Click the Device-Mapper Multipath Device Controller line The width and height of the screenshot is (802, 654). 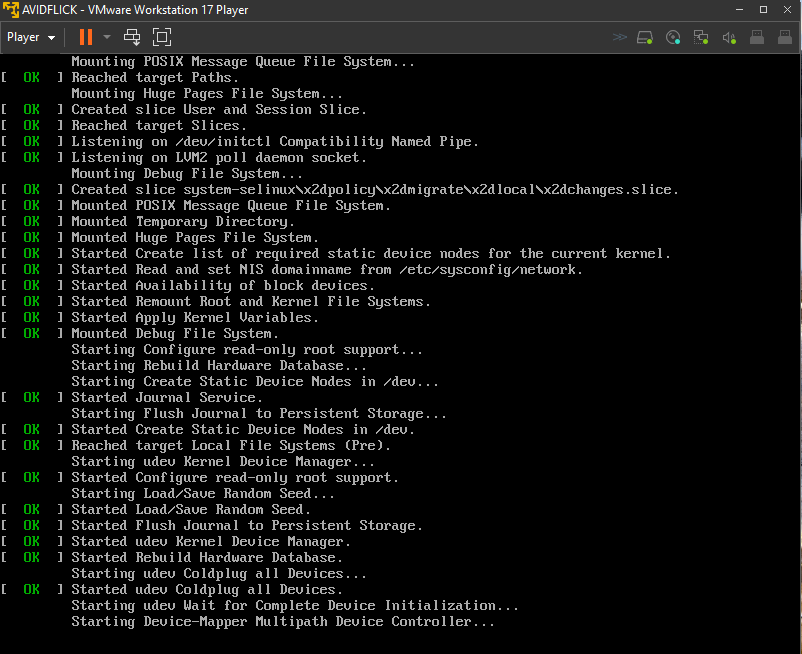283,621
